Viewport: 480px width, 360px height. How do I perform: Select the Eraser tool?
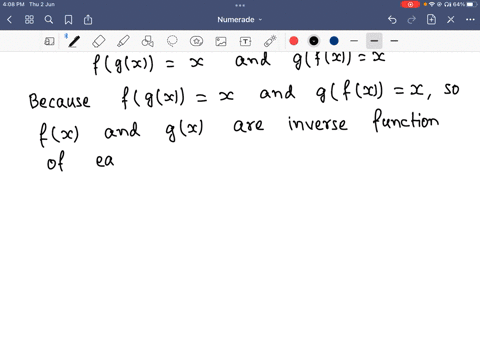pyautogui.click(x=99, y=41)
